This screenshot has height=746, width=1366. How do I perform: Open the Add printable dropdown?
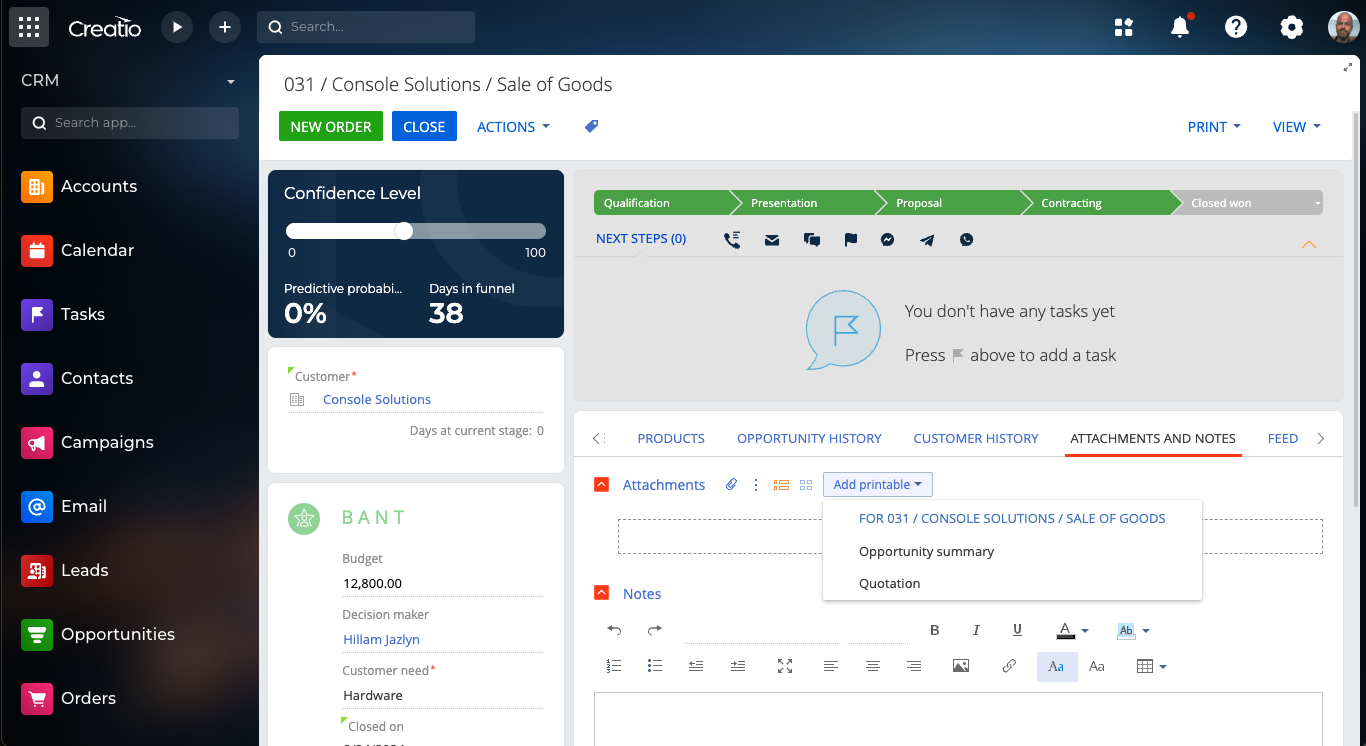point(878,484)
